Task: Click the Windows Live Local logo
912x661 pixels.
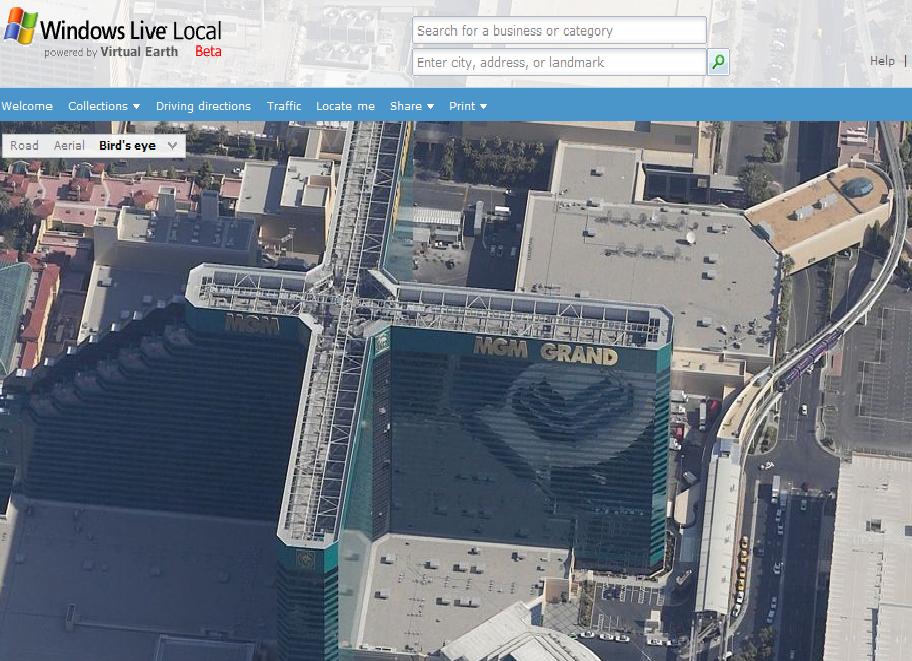Action: tap(113, 33)
